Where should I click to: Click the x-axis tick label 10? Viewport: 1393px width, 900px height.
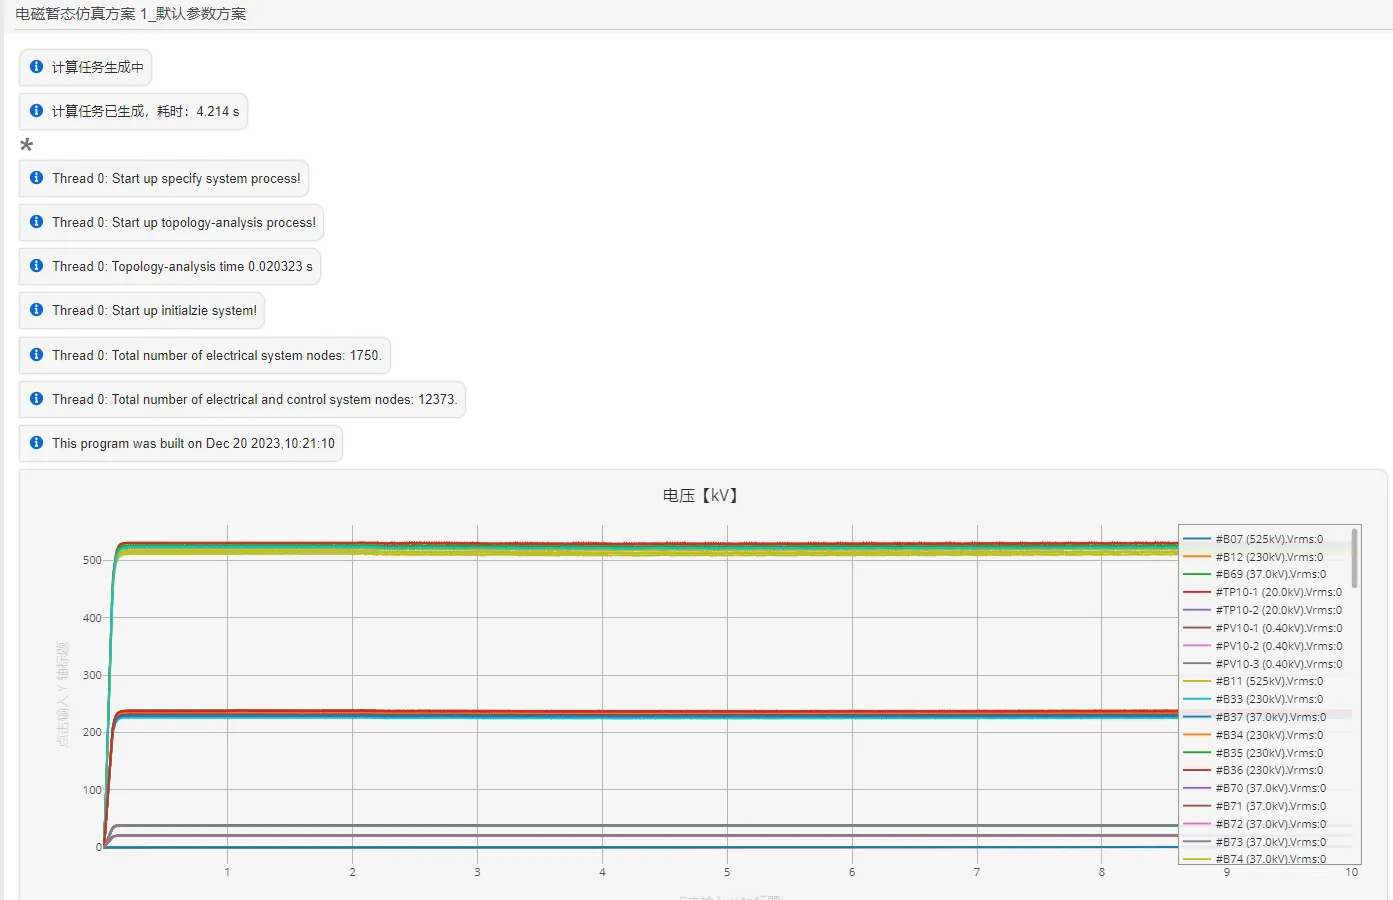coord(1352,872)
